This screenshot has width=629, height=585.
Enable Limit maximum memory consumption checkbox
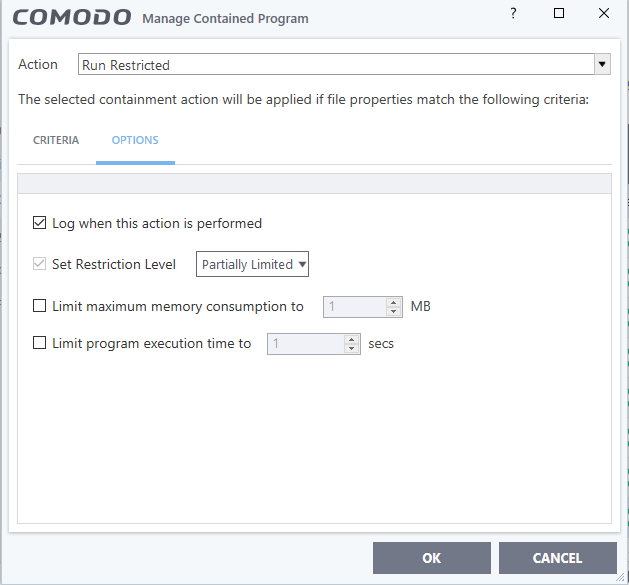[x=40, y=307]
